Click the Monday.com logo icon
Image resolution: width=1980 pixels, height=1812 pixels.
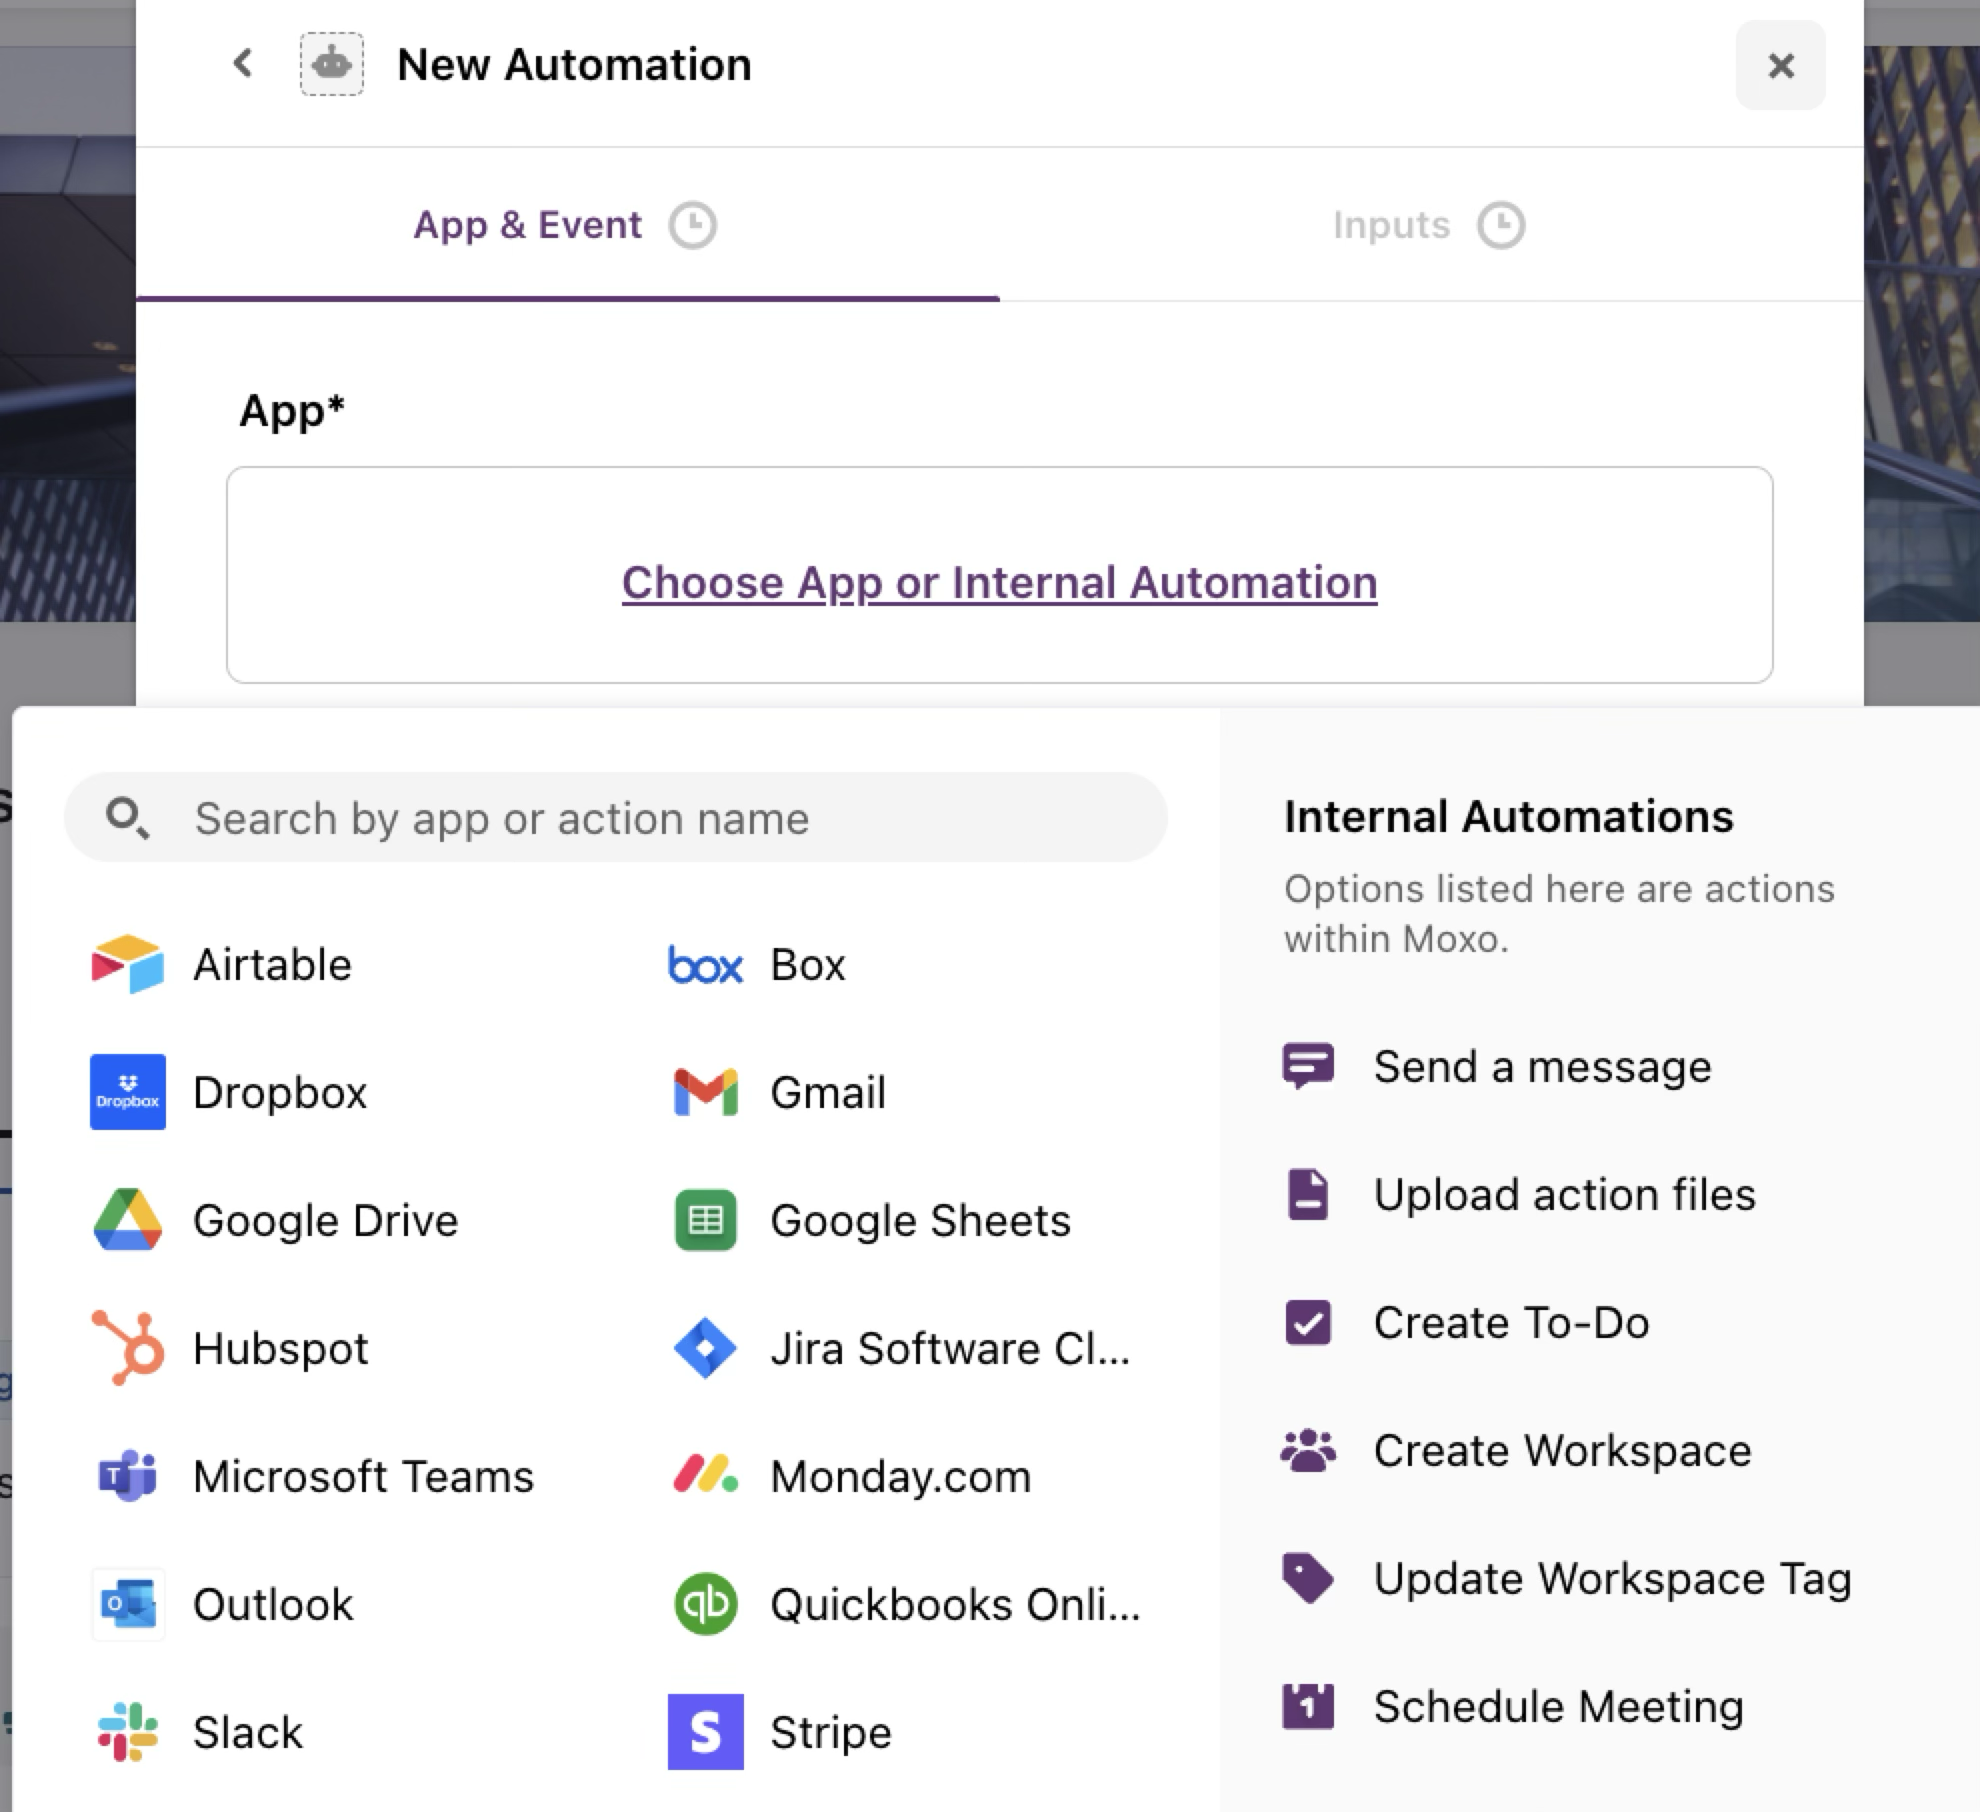(x=705, y=1476)
